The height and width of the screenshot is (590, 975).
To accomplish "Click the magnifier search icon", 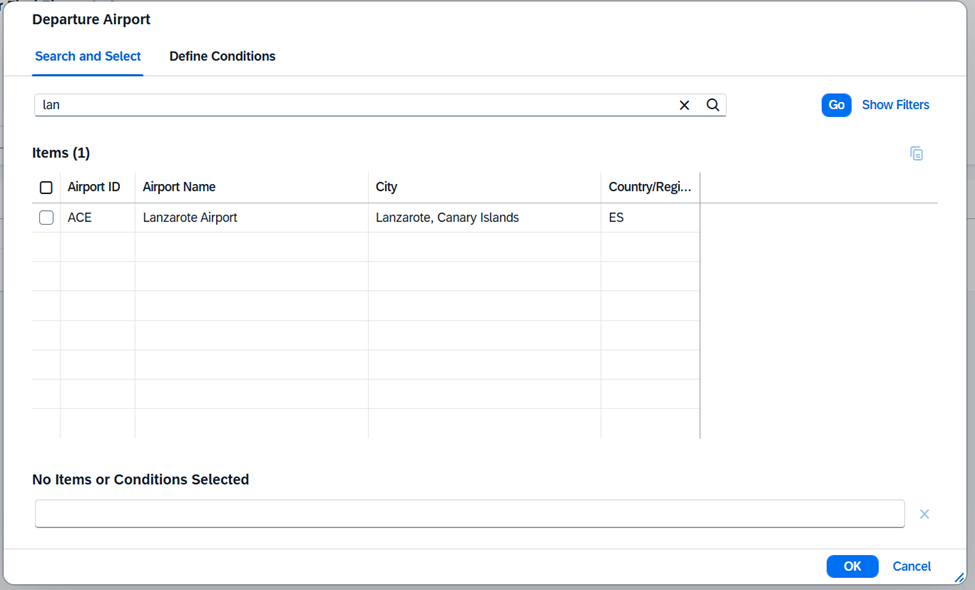I will pyautogui.click(x=713, y=105).
